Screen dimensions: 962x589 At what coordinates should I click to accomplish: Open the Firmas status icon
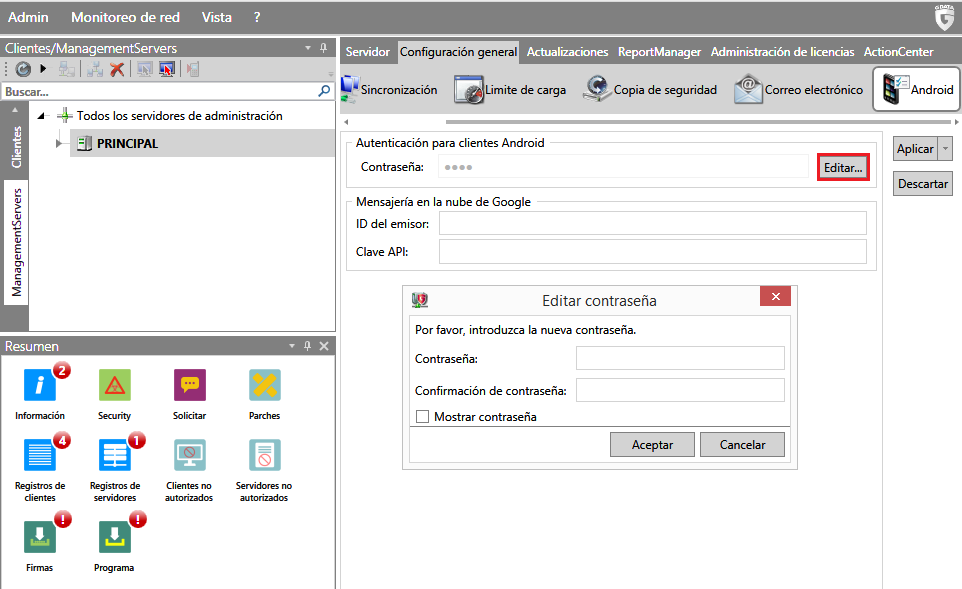[40, 537]
